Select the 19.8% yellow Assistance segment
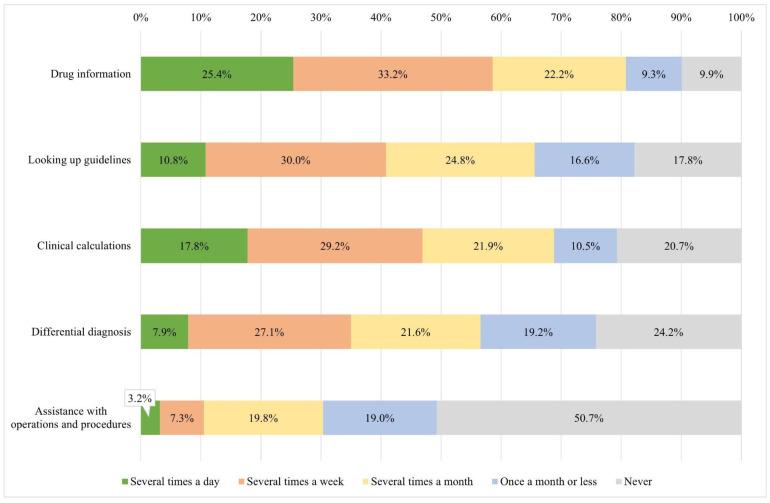 (x=263, y=418)
